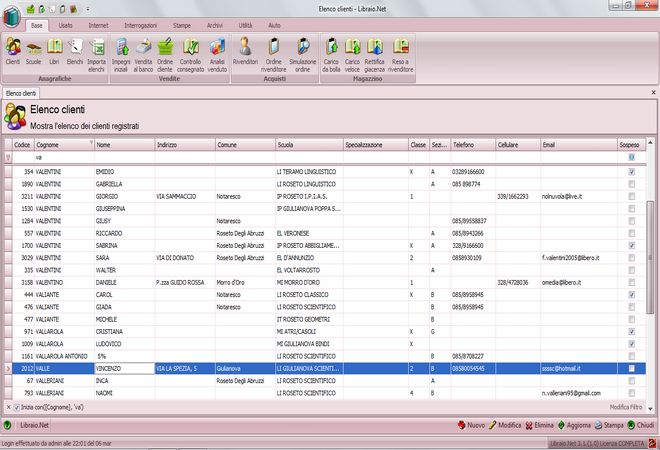Click the Importa elenchi icon
Image resolution: width=660 pixels, height=450 pixels.
96,55
